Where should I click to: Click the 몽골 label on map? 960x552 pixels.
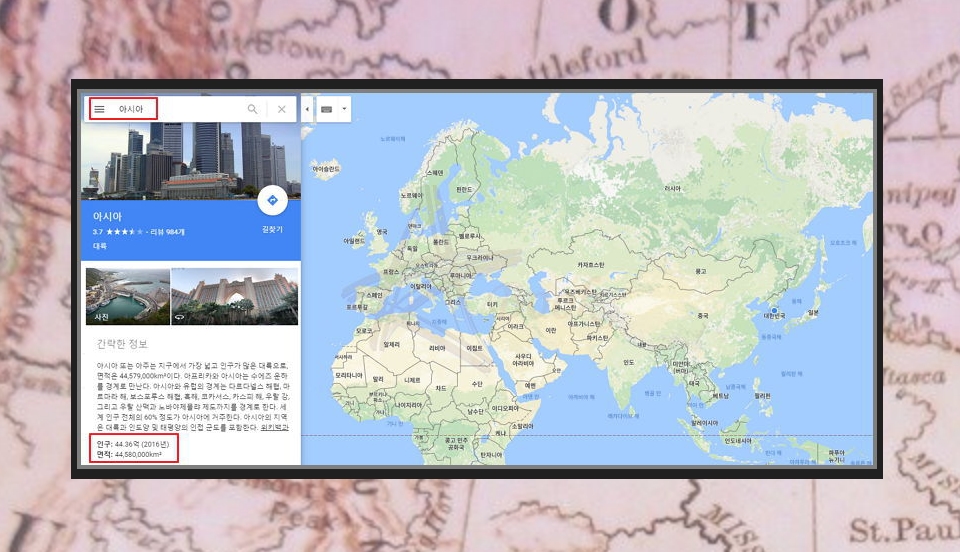point(701,271)
